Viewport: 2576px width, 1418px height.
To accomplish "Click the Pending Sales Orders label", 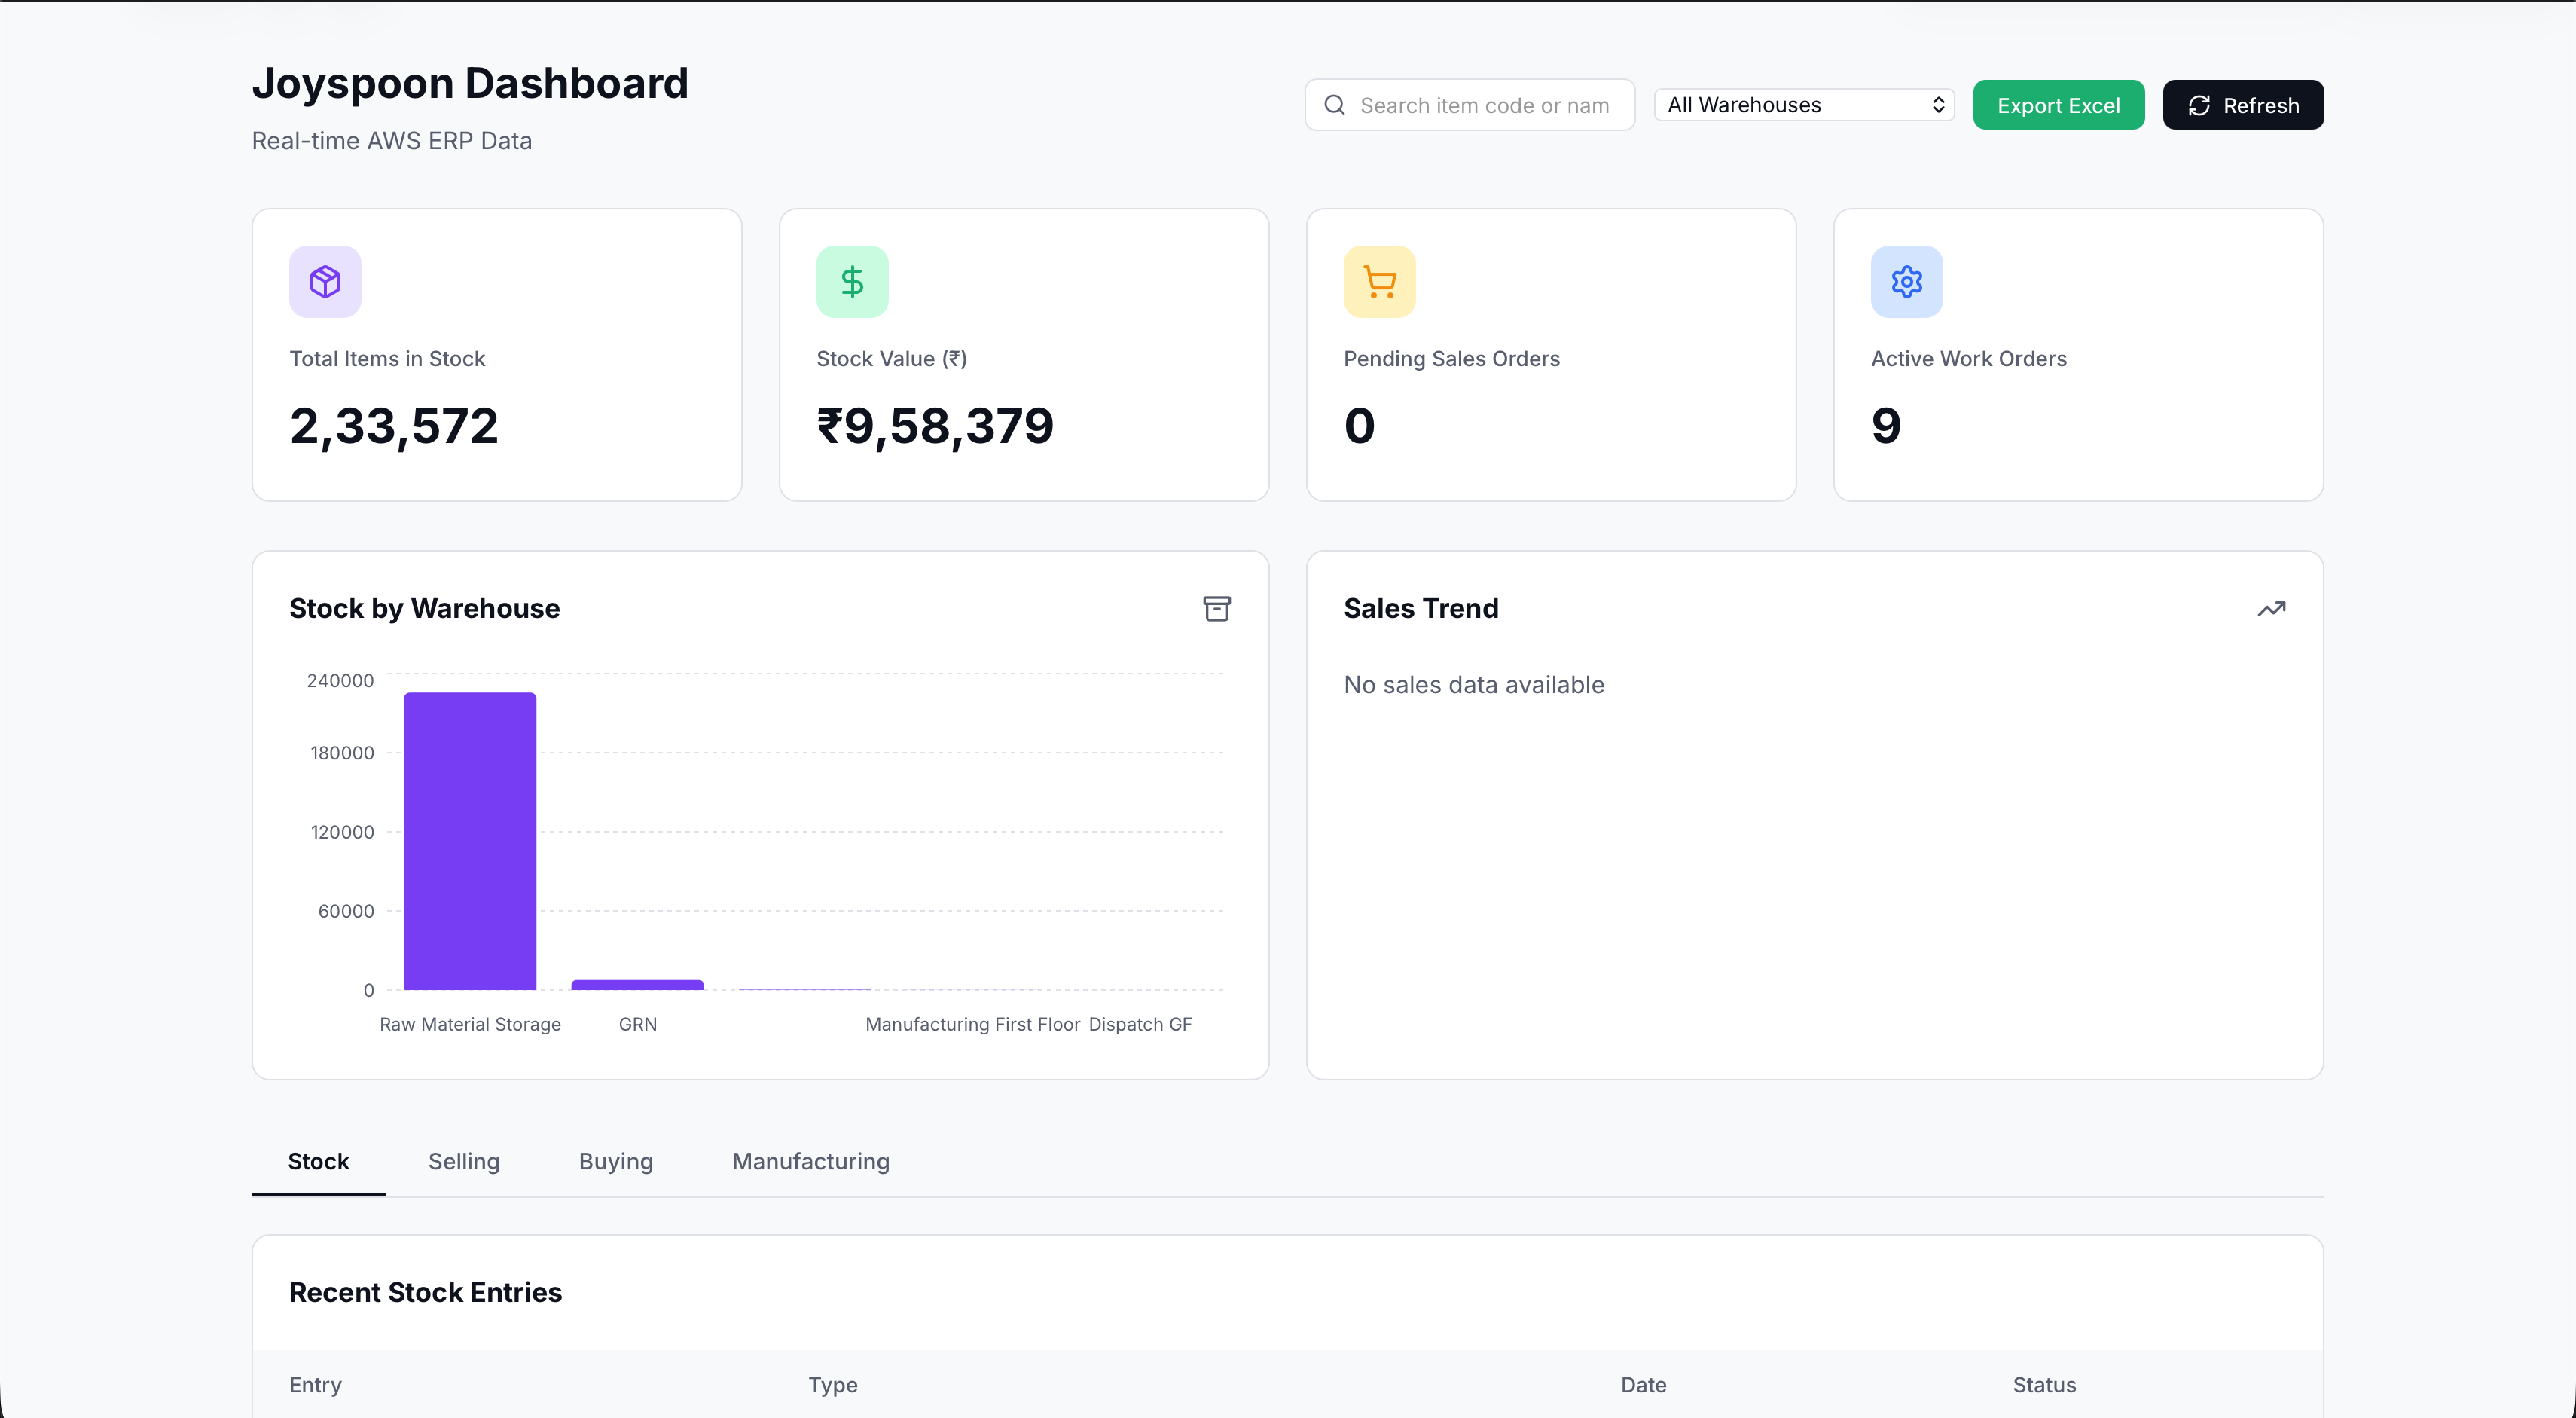I will point(1451,359).
